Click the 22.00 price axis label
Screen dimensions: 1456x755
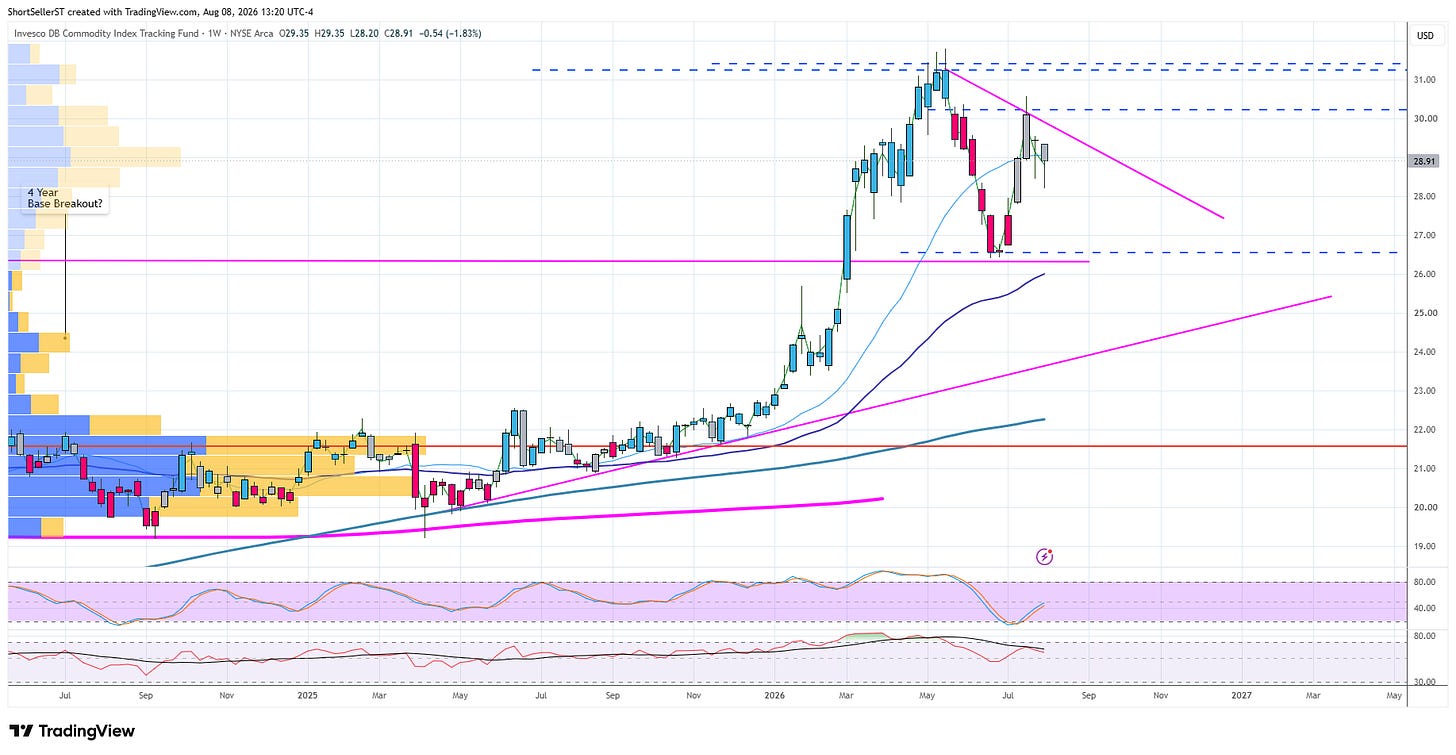tap(1424, 430)
